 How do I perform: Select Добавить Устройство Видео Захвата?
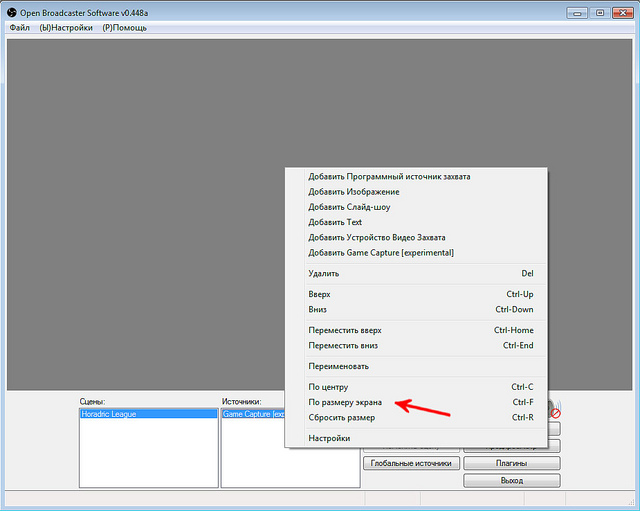point(377,238)
